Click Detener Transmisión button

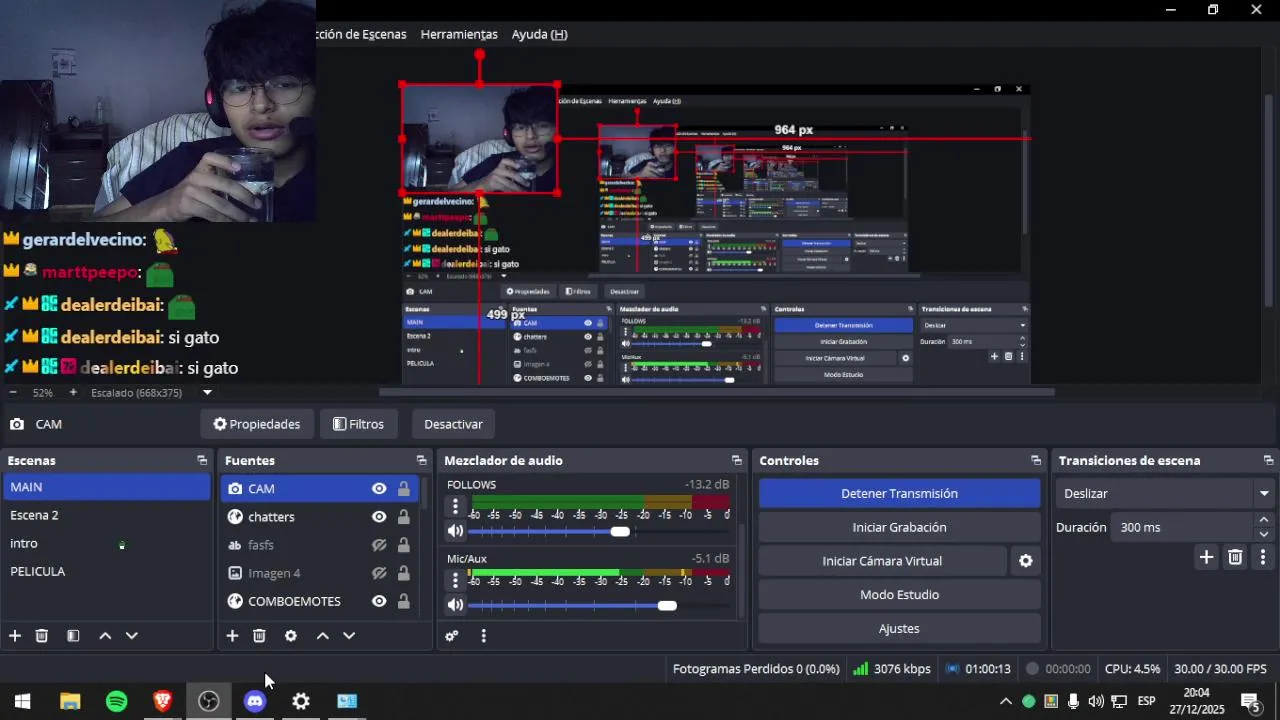tap(899, 494)
